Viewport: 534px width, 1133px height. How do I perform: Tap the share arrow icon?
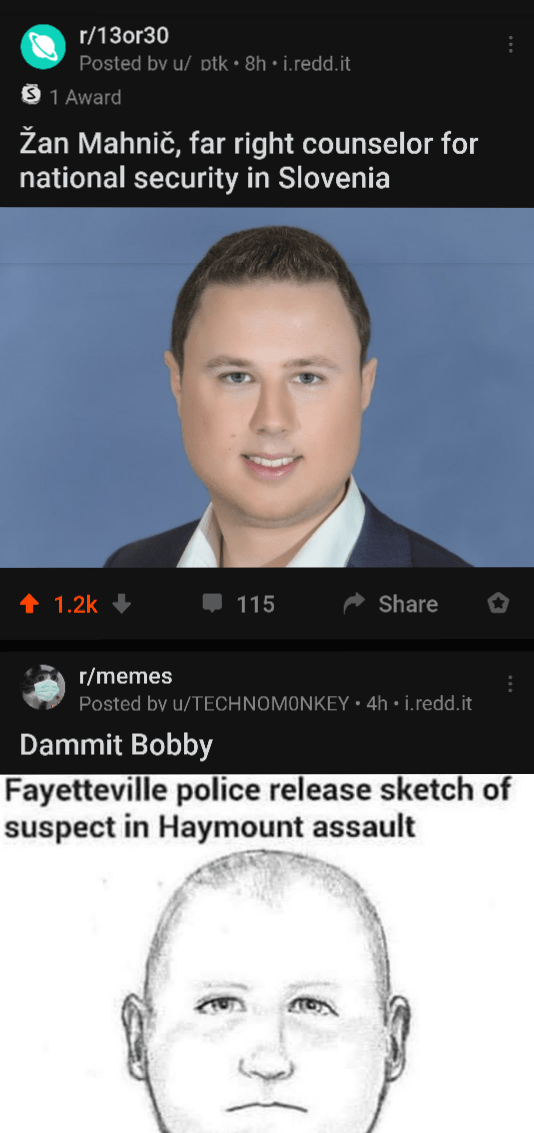pos(354,603)
